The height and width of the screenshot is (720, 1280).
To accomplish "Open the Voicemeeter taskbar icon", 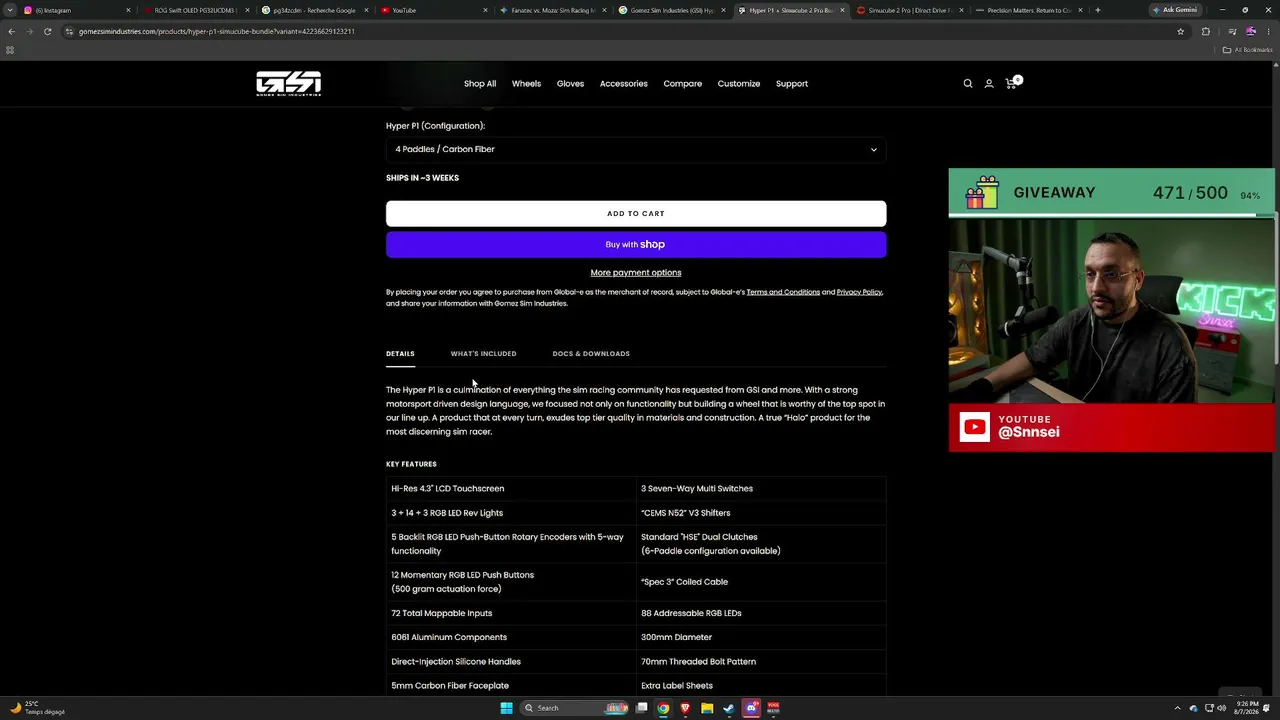I will click(x=773, y=708).
